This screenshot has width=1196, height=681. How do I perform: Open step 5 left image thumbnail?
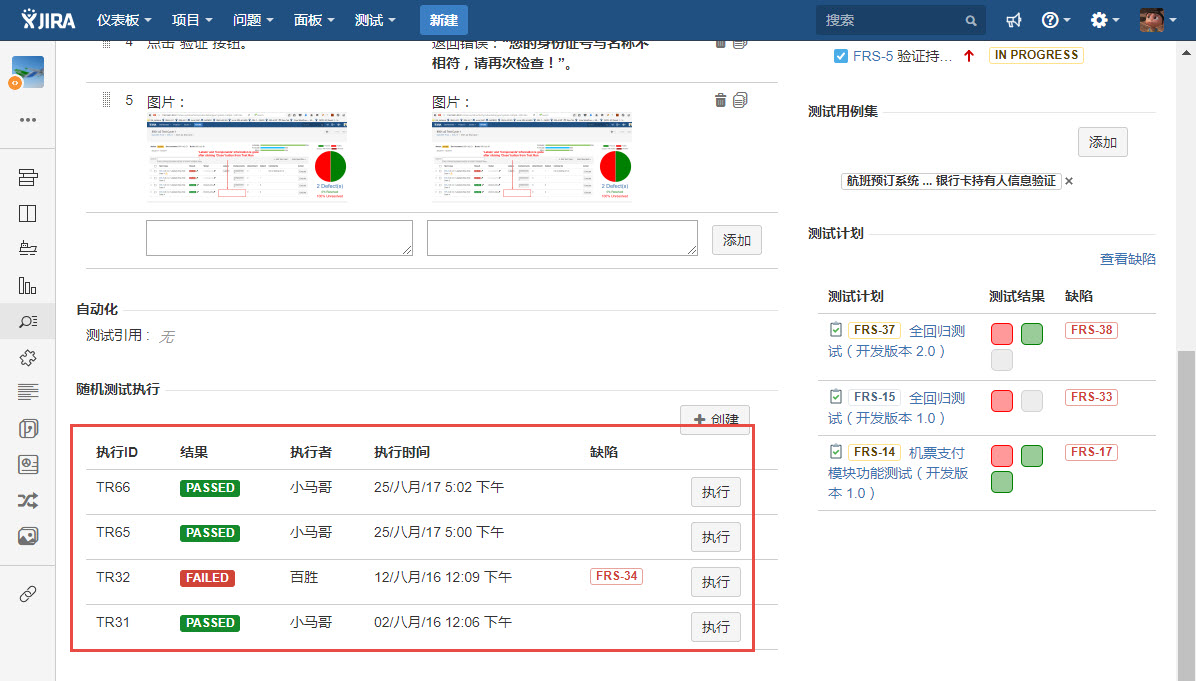[x=246, y=156]
